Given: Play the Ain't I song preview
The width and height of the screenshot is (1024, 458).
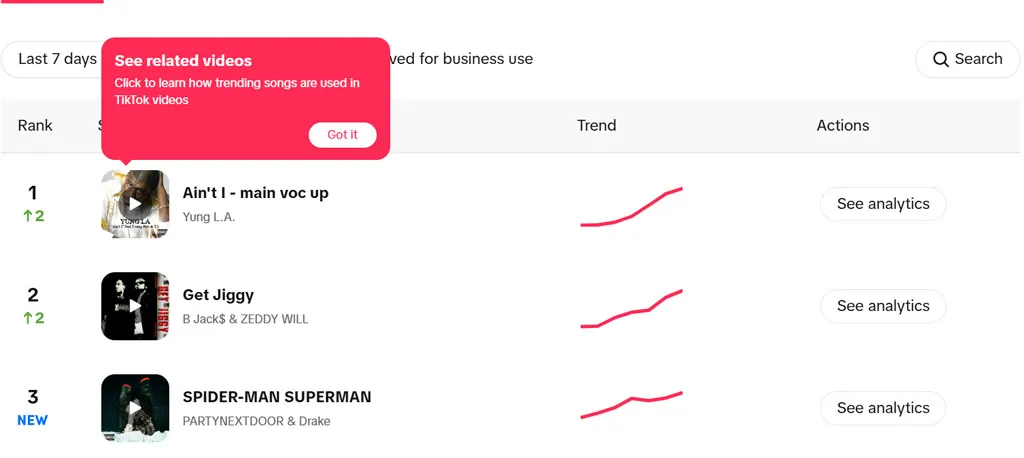Looking at the screenshot, I should (x=135, y=204).
